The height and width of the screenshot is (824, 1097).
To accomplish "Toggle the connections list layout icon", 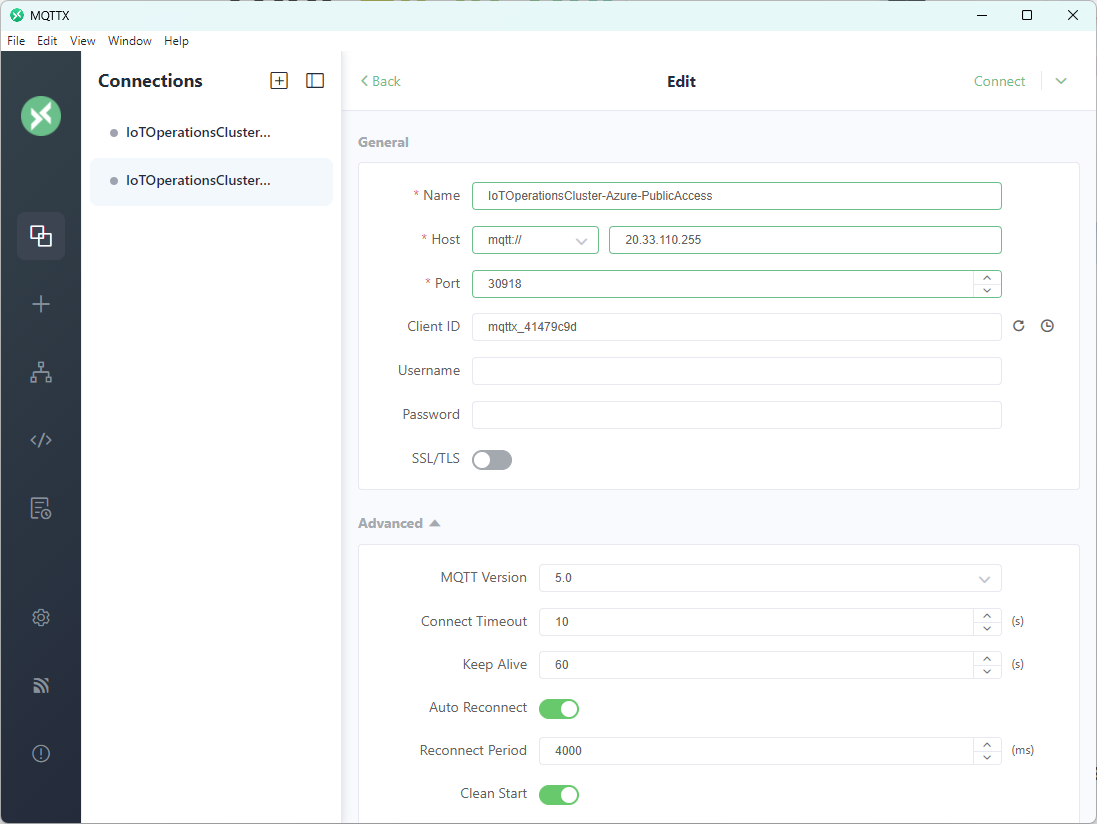I will (x=315, y=80).
